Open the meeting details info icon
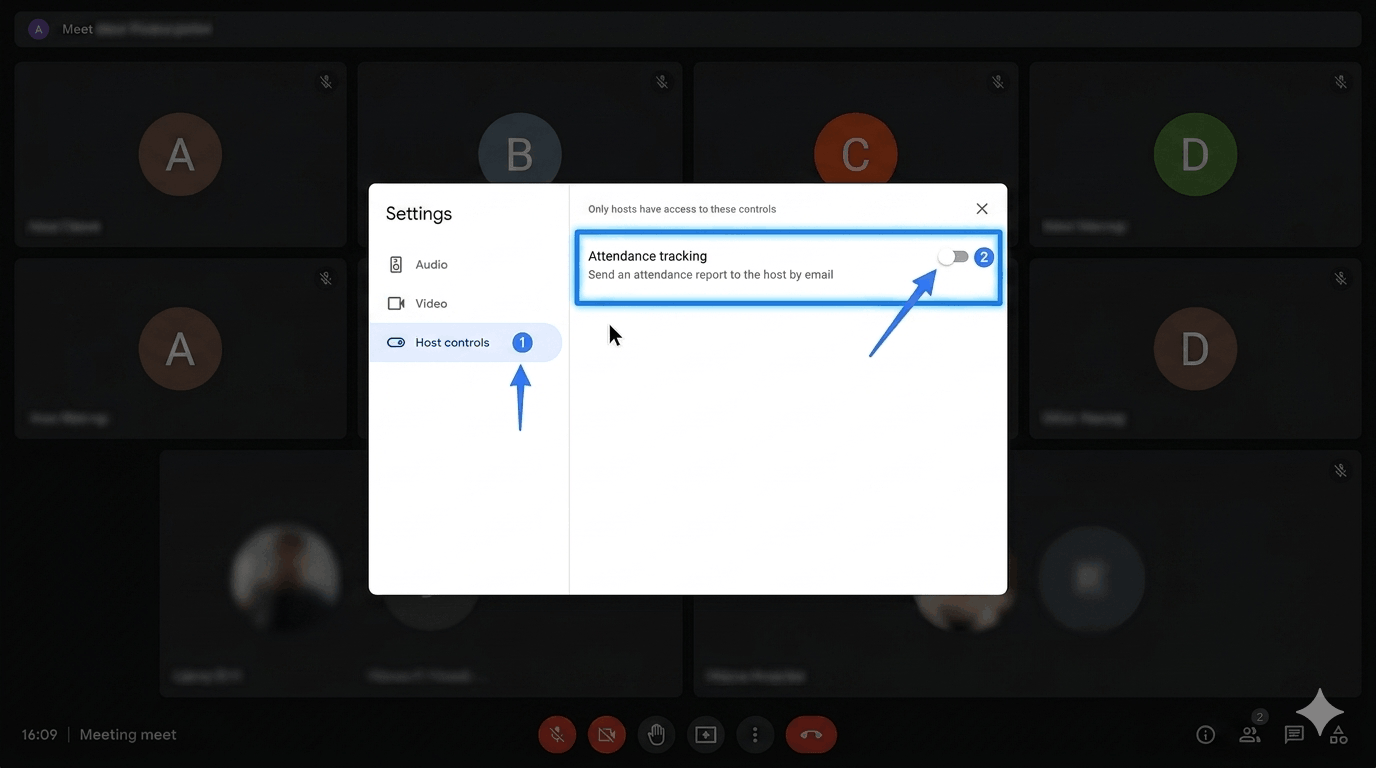The image size is (1376, 768). 1206,735
